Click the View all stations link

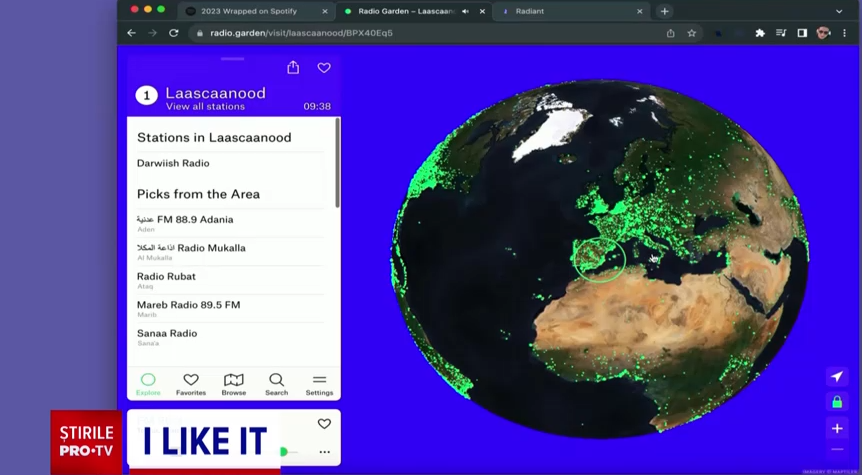pyautogui.click(x=205, y=106)
